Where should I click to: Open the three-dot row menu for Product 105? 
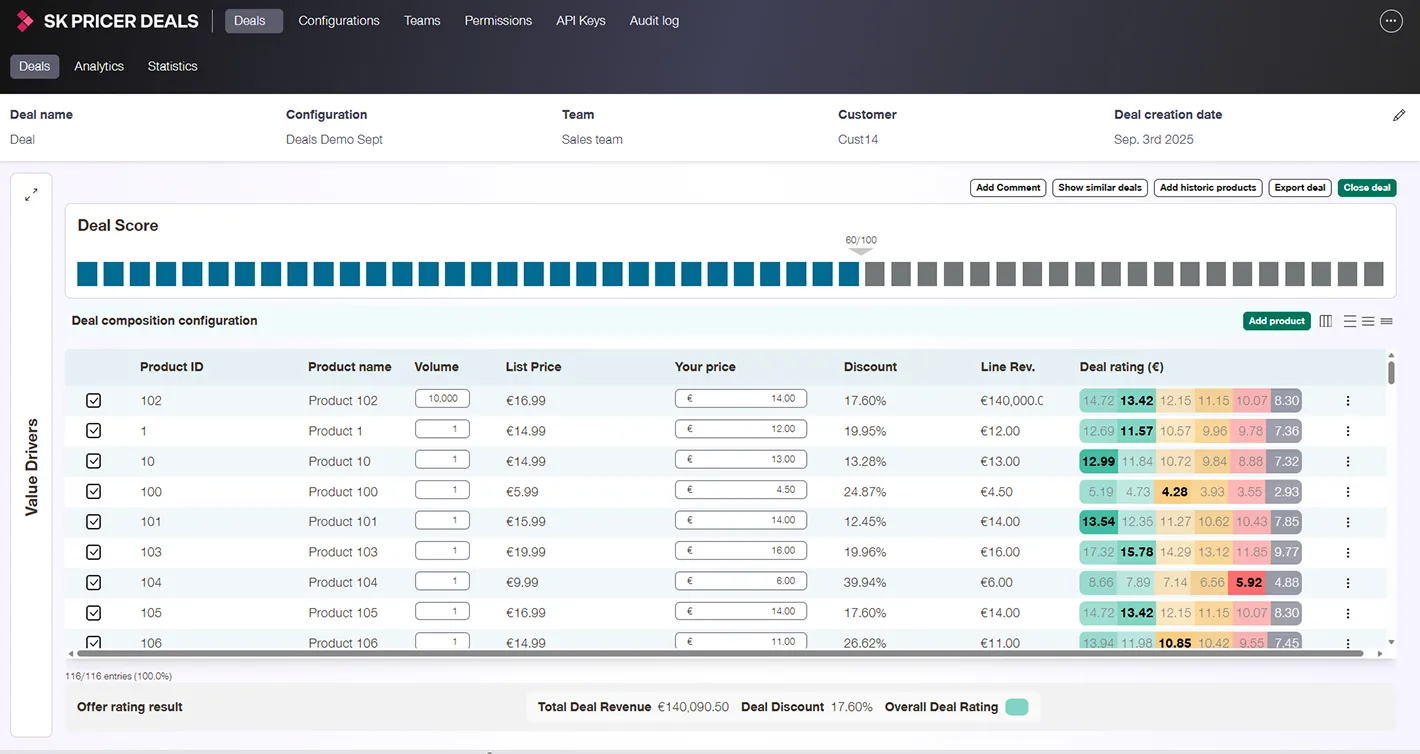pos(1347,613)
